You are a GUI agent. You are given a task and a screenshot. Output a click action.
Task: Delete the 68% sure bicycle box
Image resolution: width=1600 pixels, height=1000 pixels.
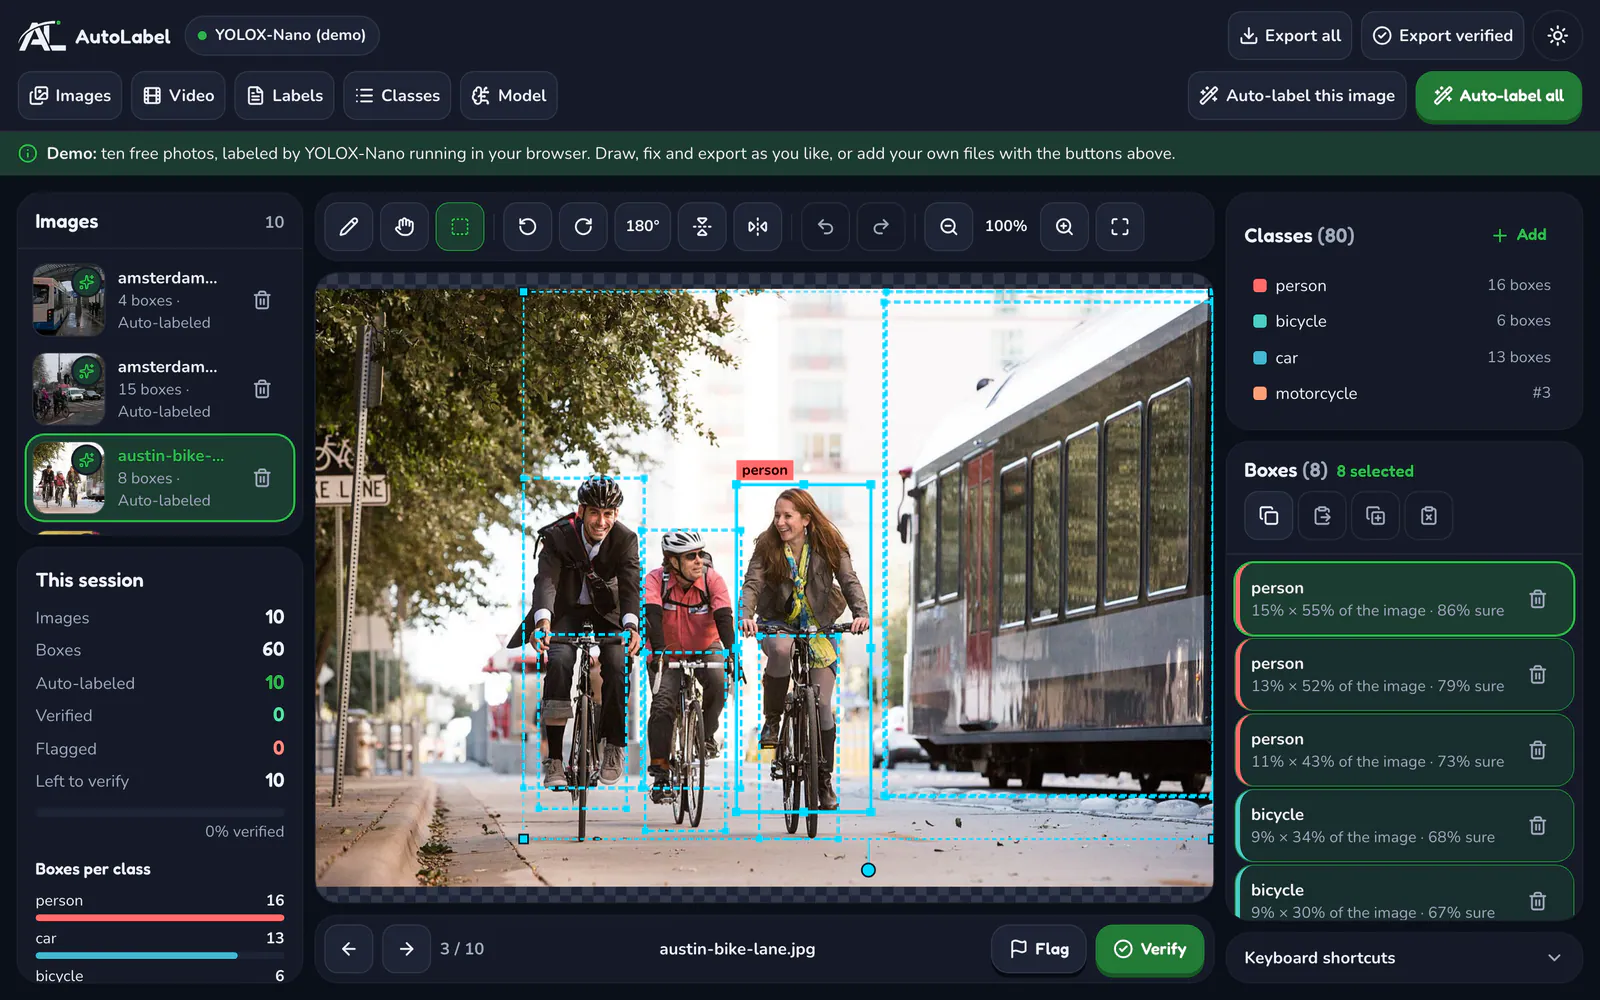(x=1538, y=825)
